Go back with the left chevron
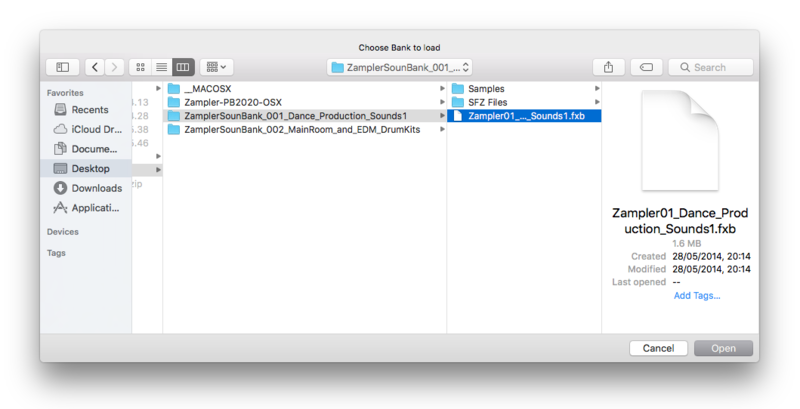Image resolution: width=800 pixels, height=409 pixels. pos(95,67)
